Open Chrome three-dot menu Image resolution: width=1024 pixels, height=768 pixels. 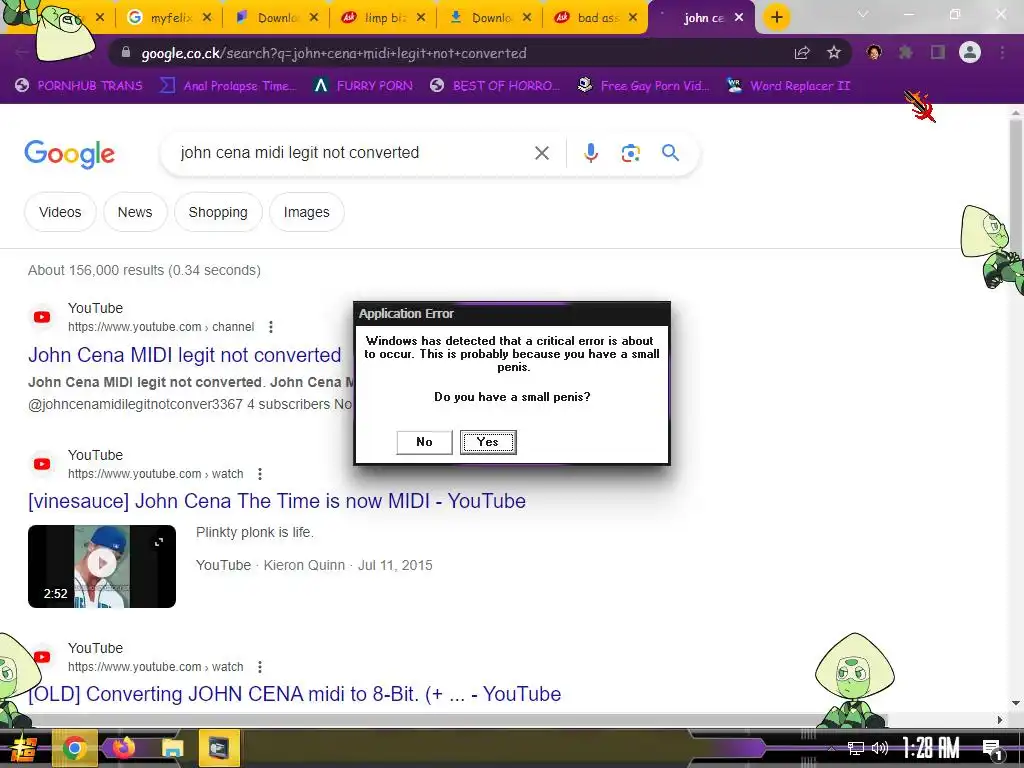point(1002,52)
